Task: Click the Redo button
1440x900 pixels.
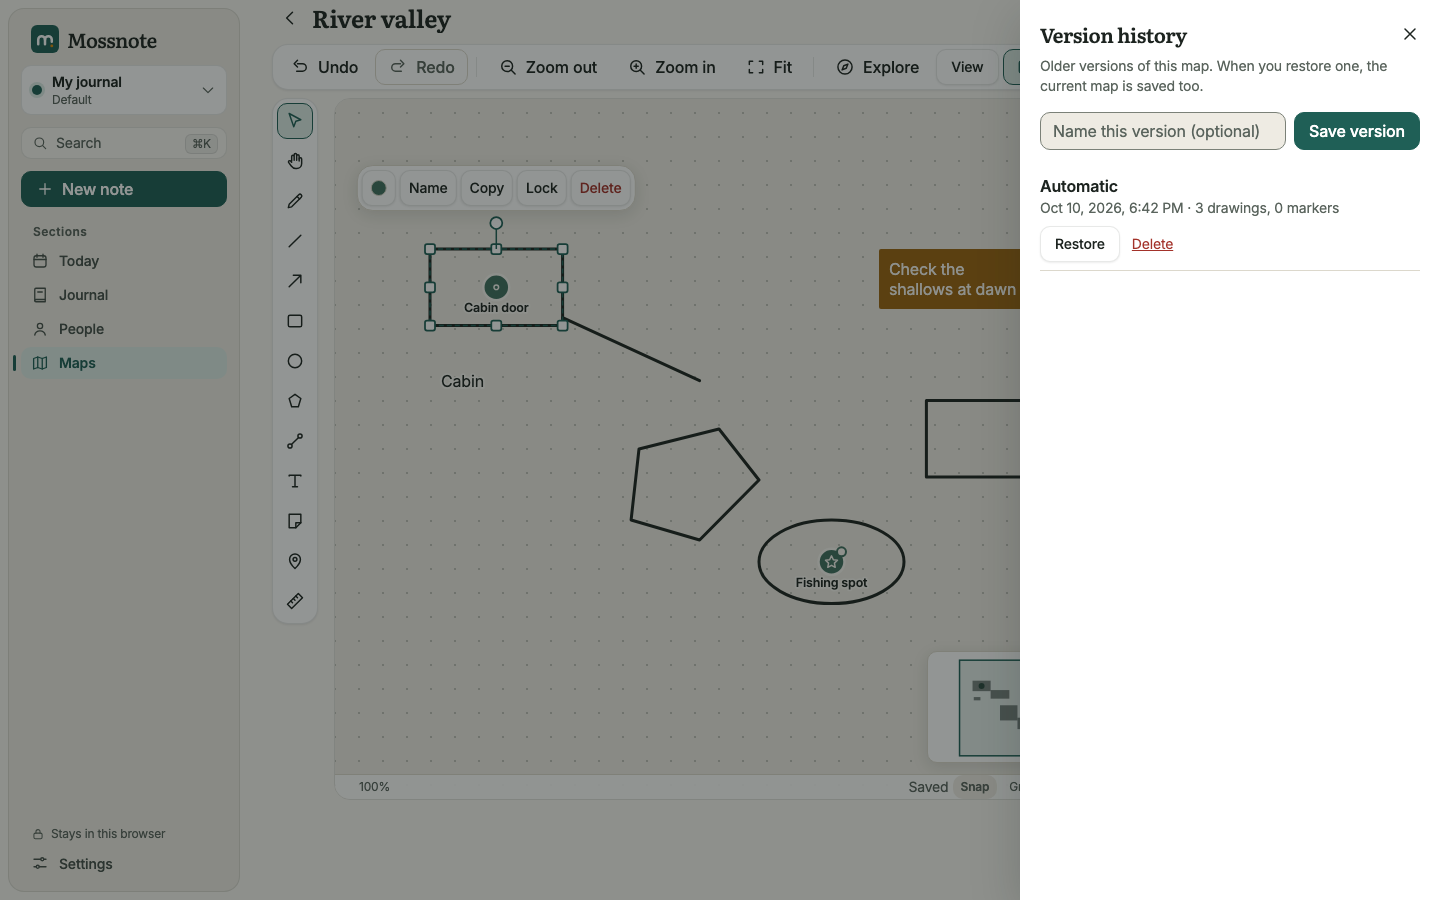Action: [422, 67]
